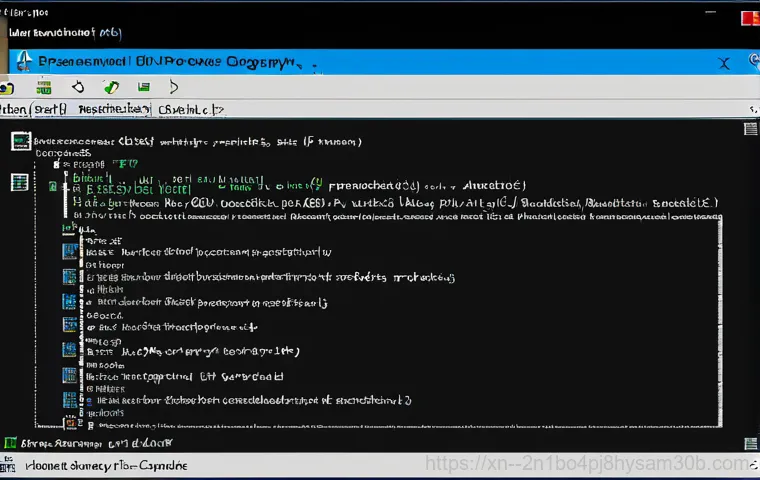Click the list icon at the console's bottom right
Image resolution: width=760 pixels, height=480 pixels.
pos(750,444)
